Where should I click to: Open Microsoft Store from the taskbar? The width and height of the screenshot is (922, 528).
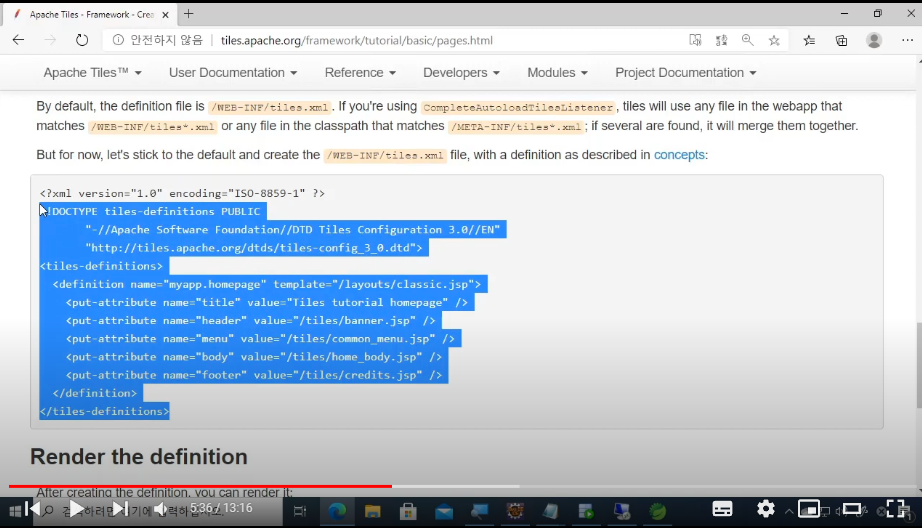point(408,511)
